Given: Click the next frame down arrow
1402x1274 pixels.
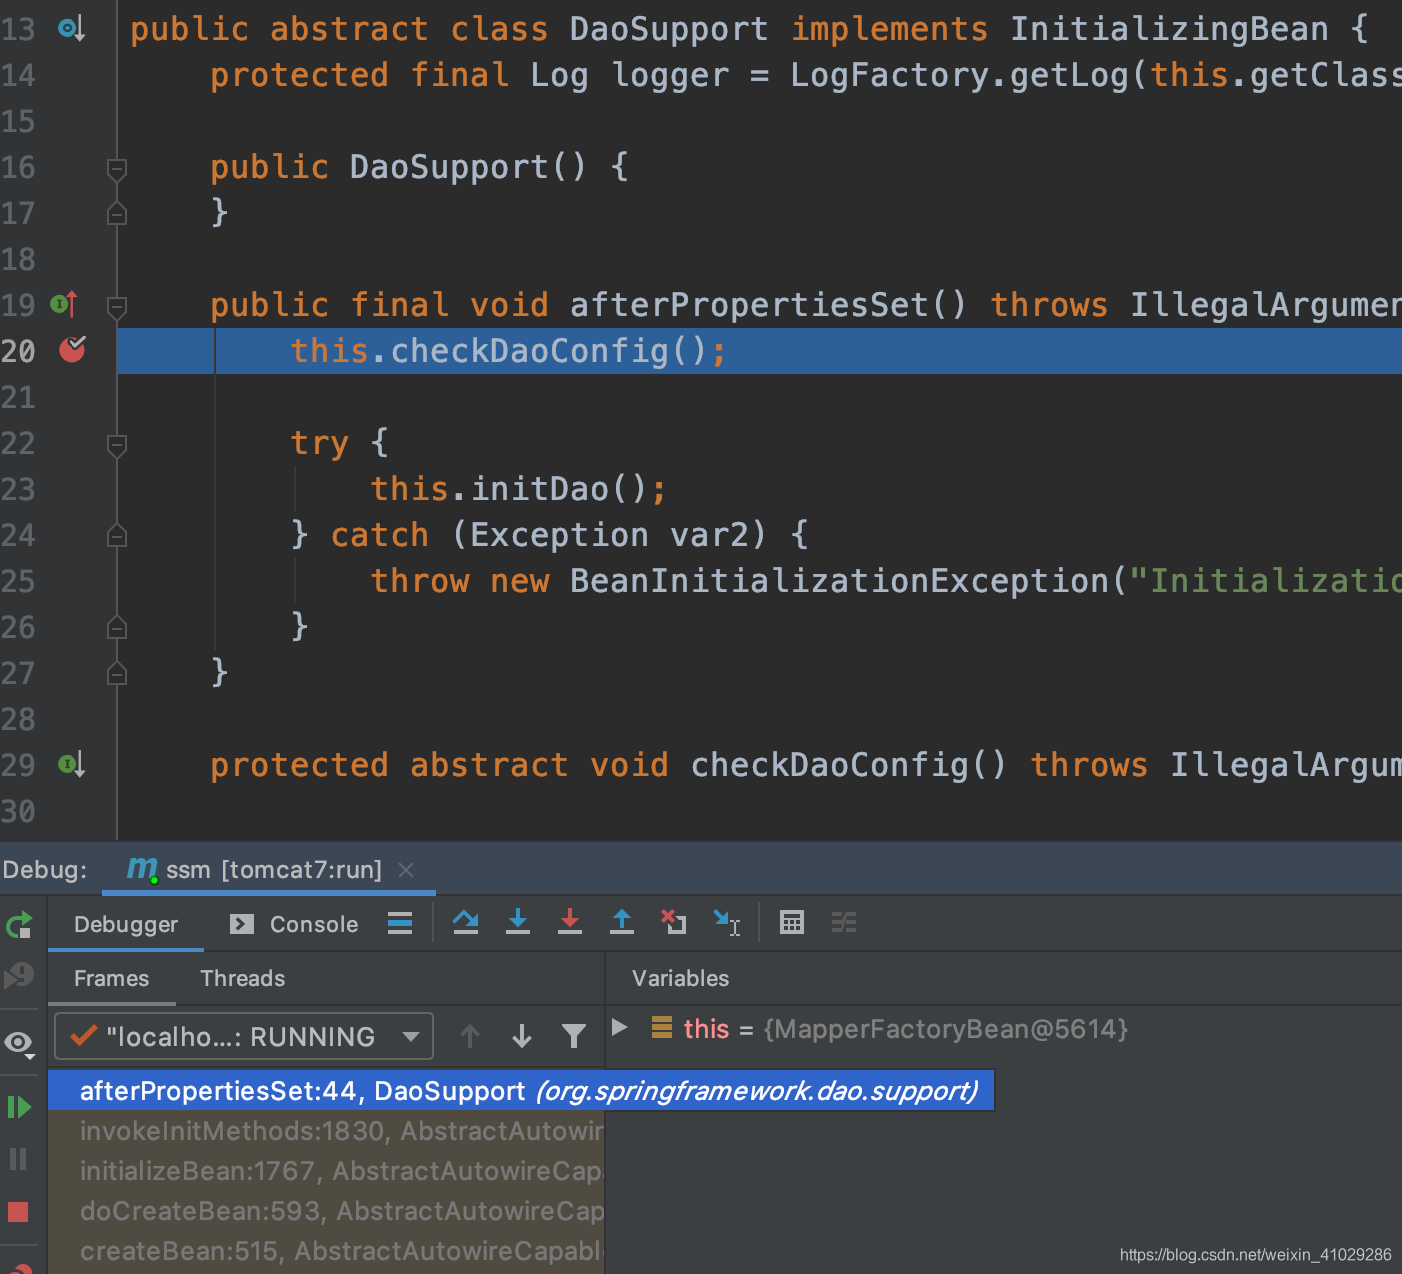Looking at the screenshot, I should pyautogui.click(x=522, y=1036).
